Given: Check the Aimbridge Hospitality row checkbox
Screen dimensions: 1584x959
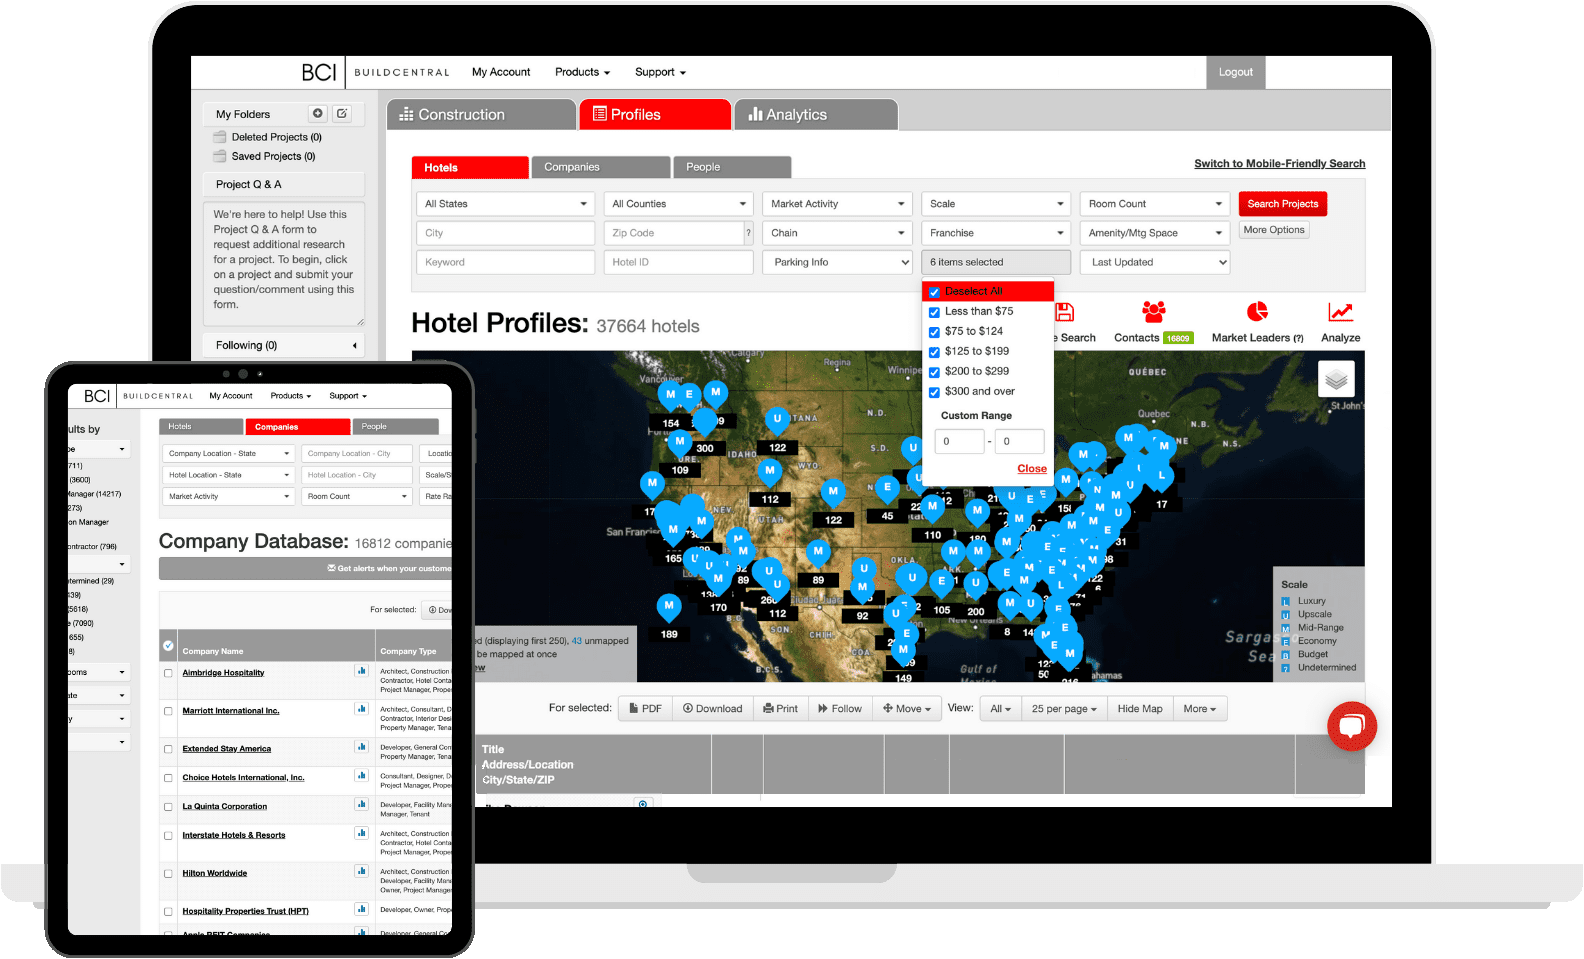Looking at the screenshot, I should point(168,673).
